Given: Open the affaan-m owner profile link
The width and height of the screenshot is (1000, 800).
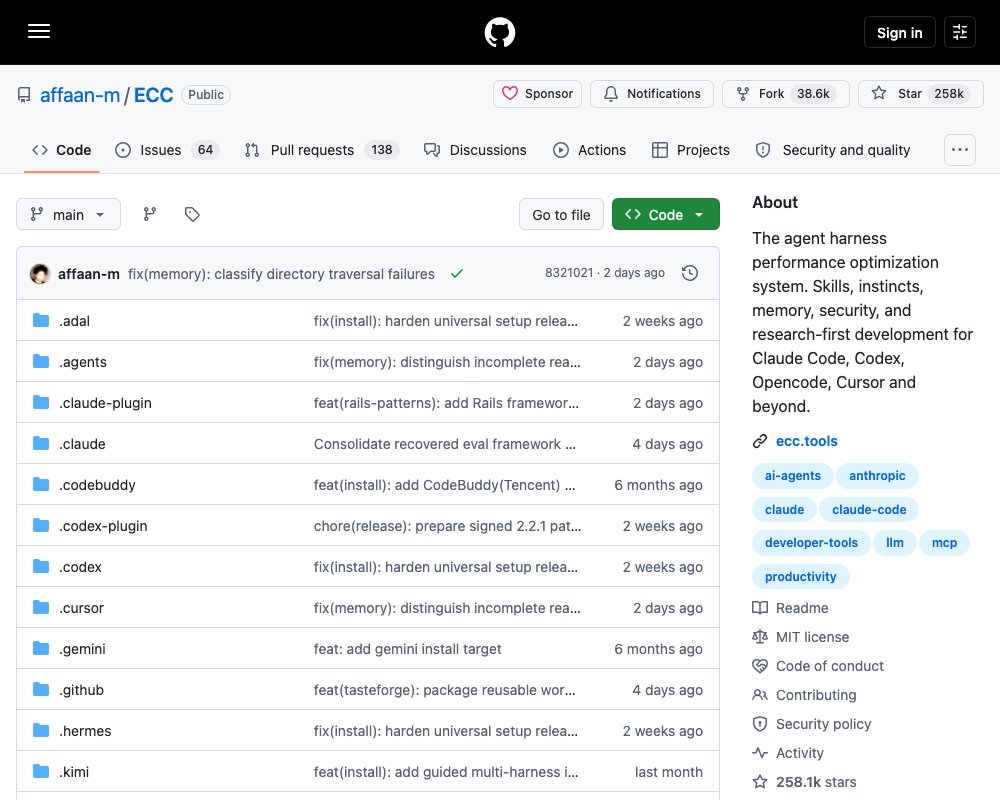Looking at the screenshot, I should point(80,95).
